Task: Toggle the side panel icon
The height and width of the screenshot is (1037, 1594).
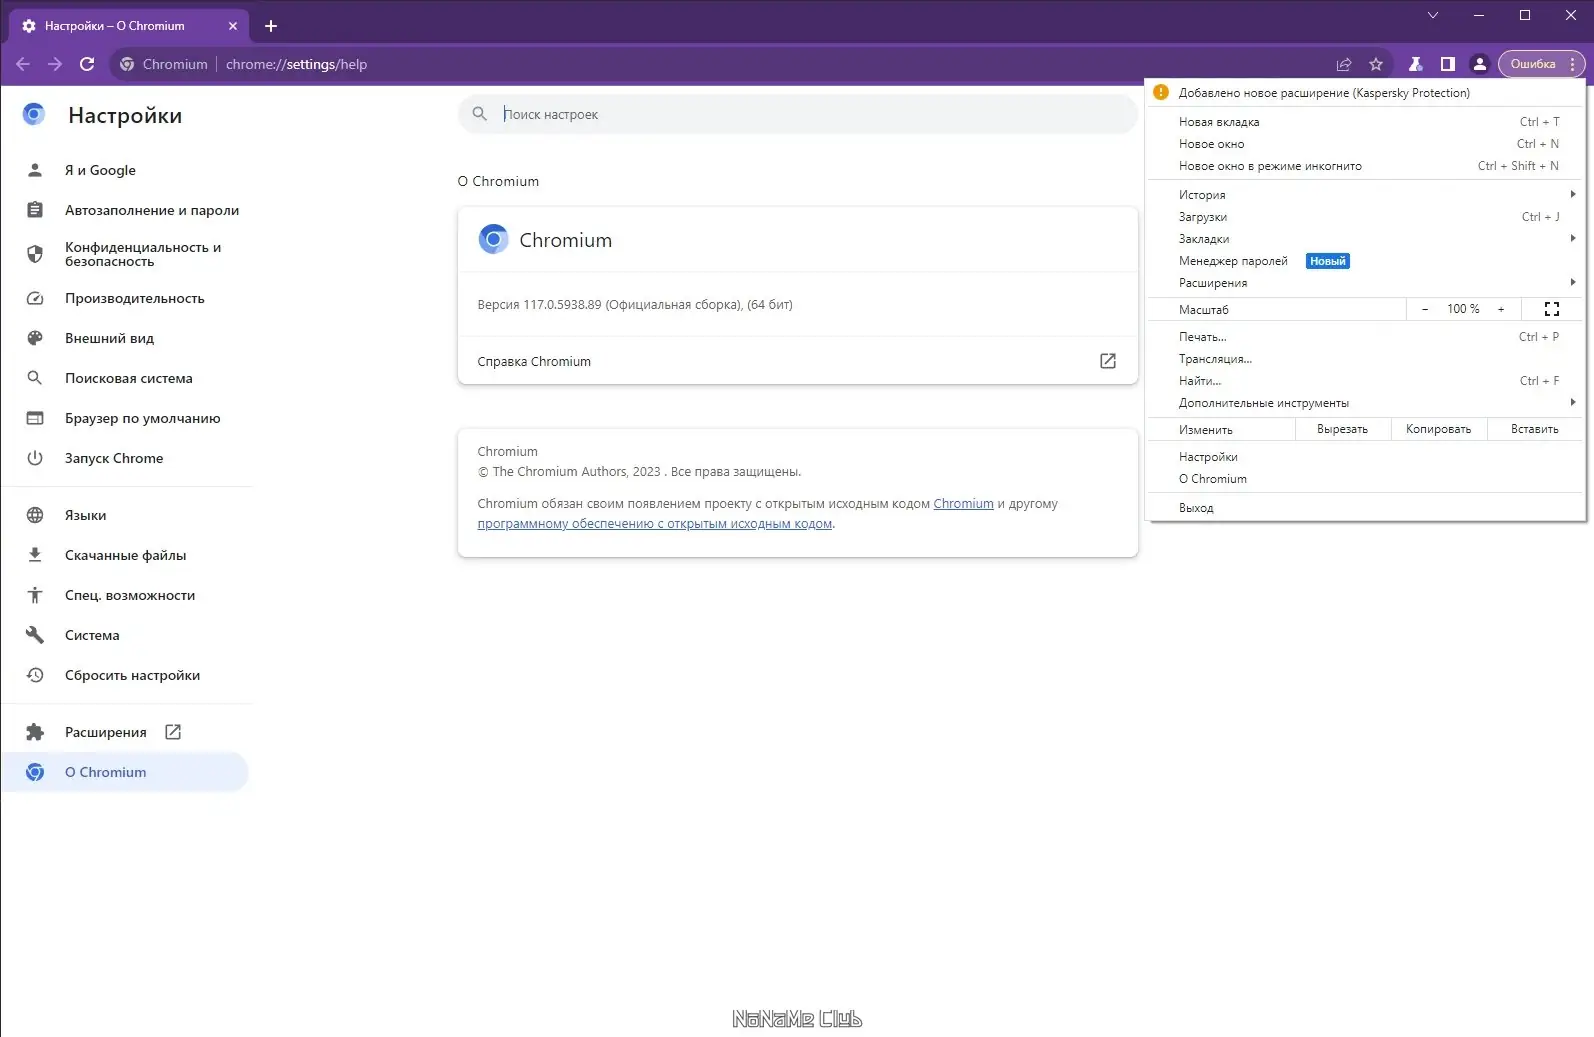Action: pos(1447,64)
